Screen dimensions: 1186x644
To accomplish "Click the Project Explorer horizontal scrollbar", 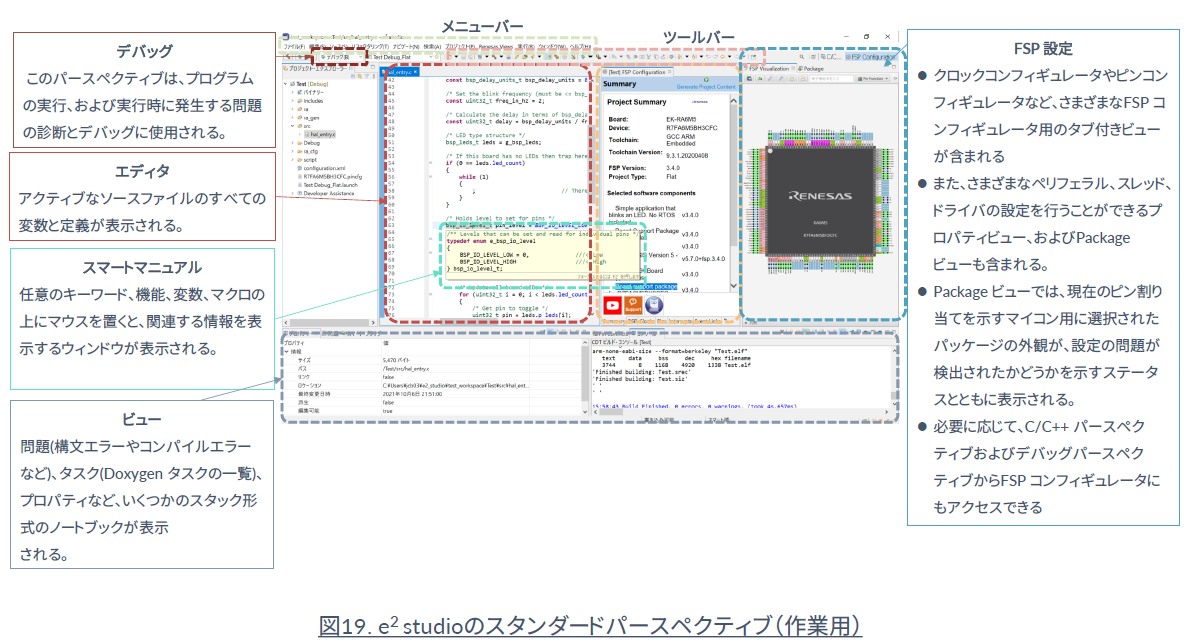I will point(330,322).
